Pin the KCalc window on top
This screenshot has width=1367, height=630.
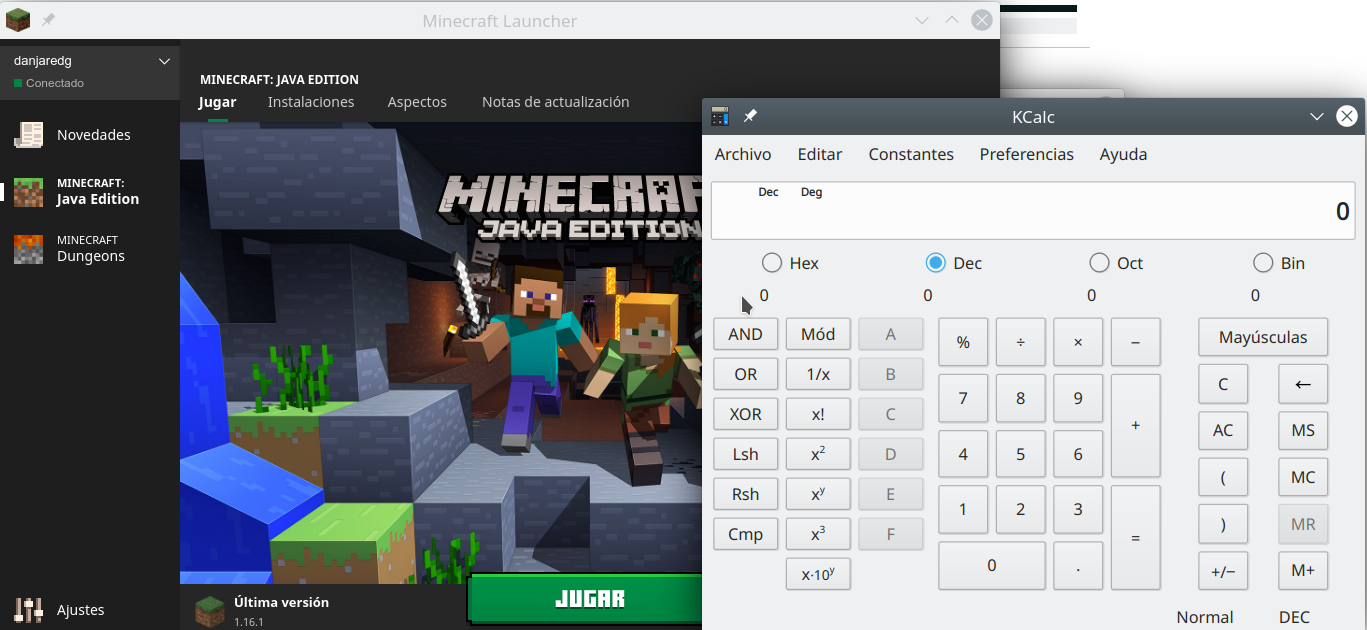[750, 117]
